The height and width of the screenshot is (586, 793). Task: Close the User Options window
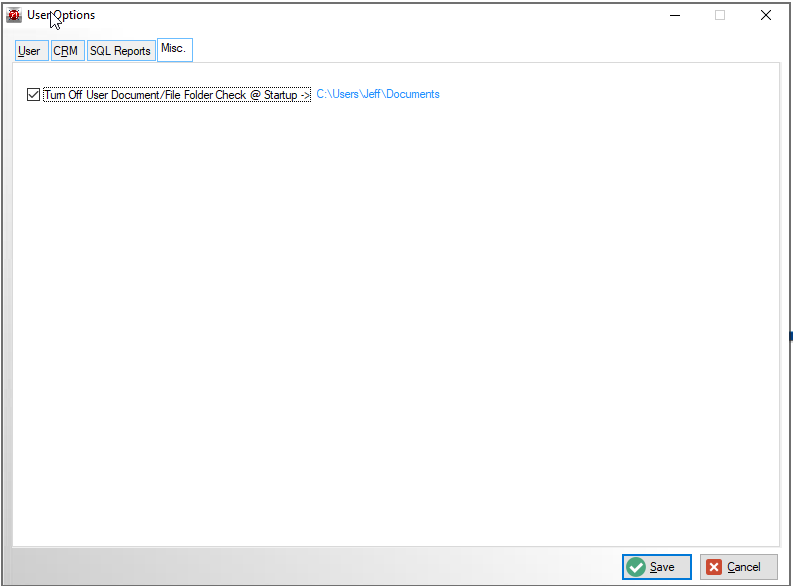pos(766,15)
